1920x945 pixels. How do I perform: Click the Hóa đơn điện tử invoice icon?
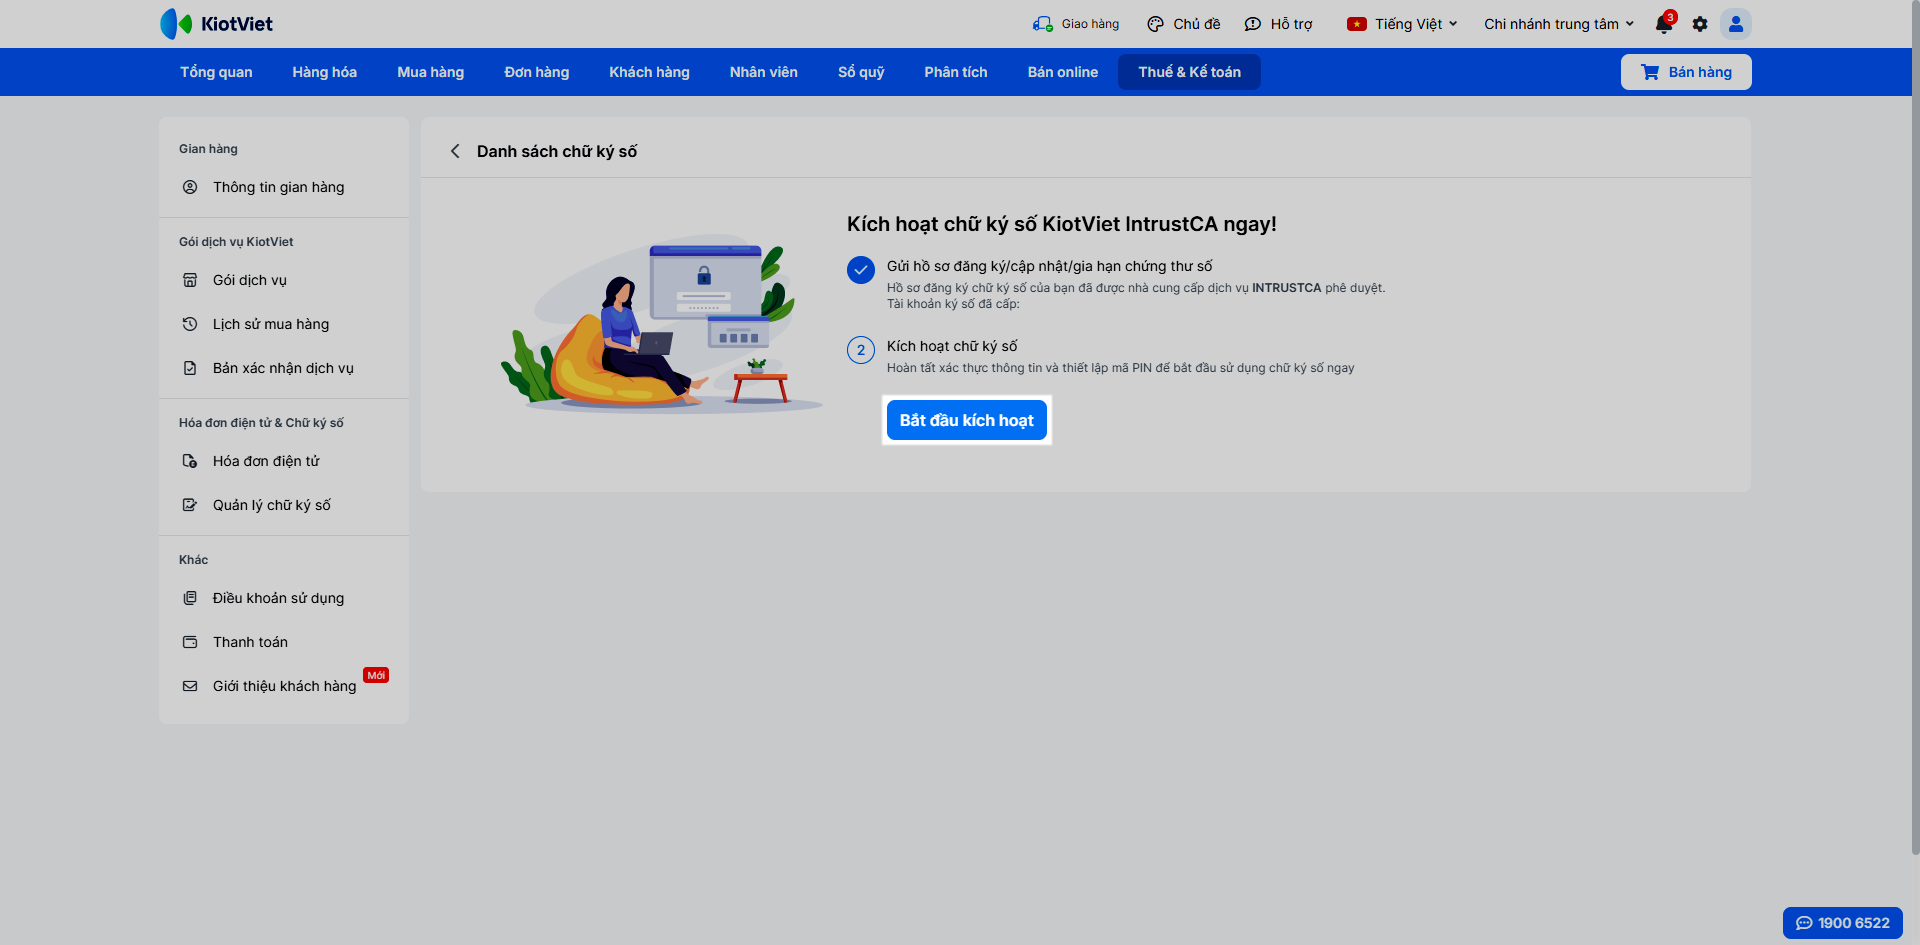click(190, 461)
